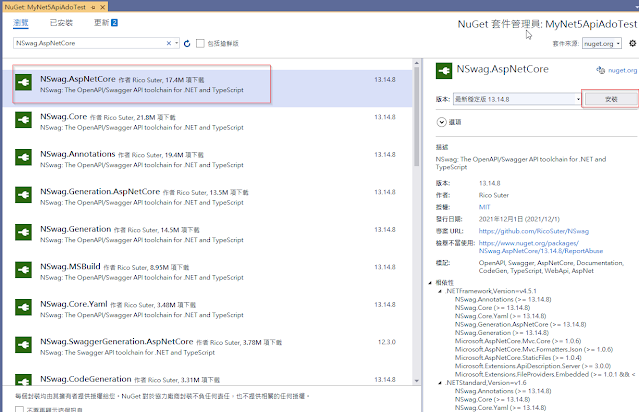639x412 pixels.
Task: Click the NSwag.Core package icon
Action: click(x=23, y=120)
